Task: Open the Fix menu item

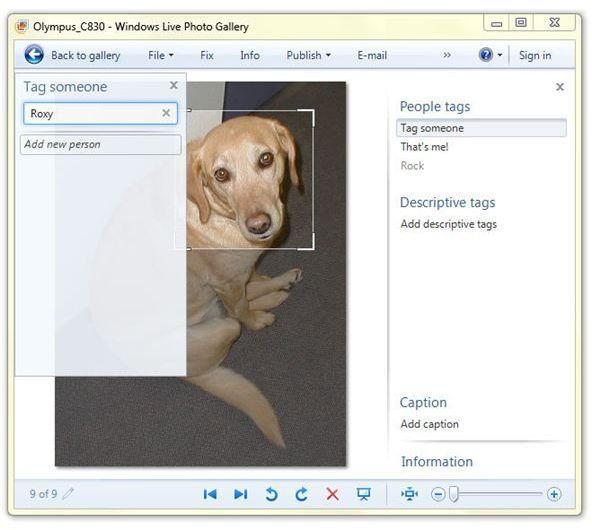Action: 207,55
